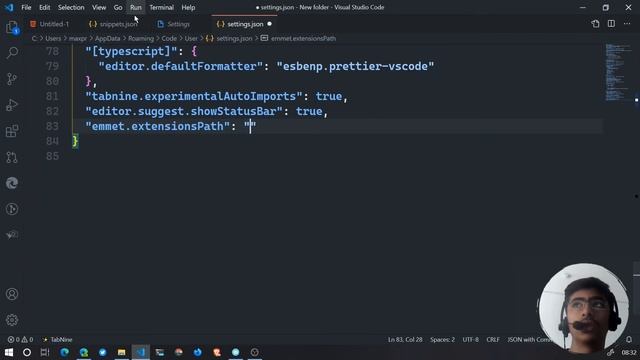Open the Go menu
Image resolution: width=640 pixels, height=360 pixels.
point(118,7)
